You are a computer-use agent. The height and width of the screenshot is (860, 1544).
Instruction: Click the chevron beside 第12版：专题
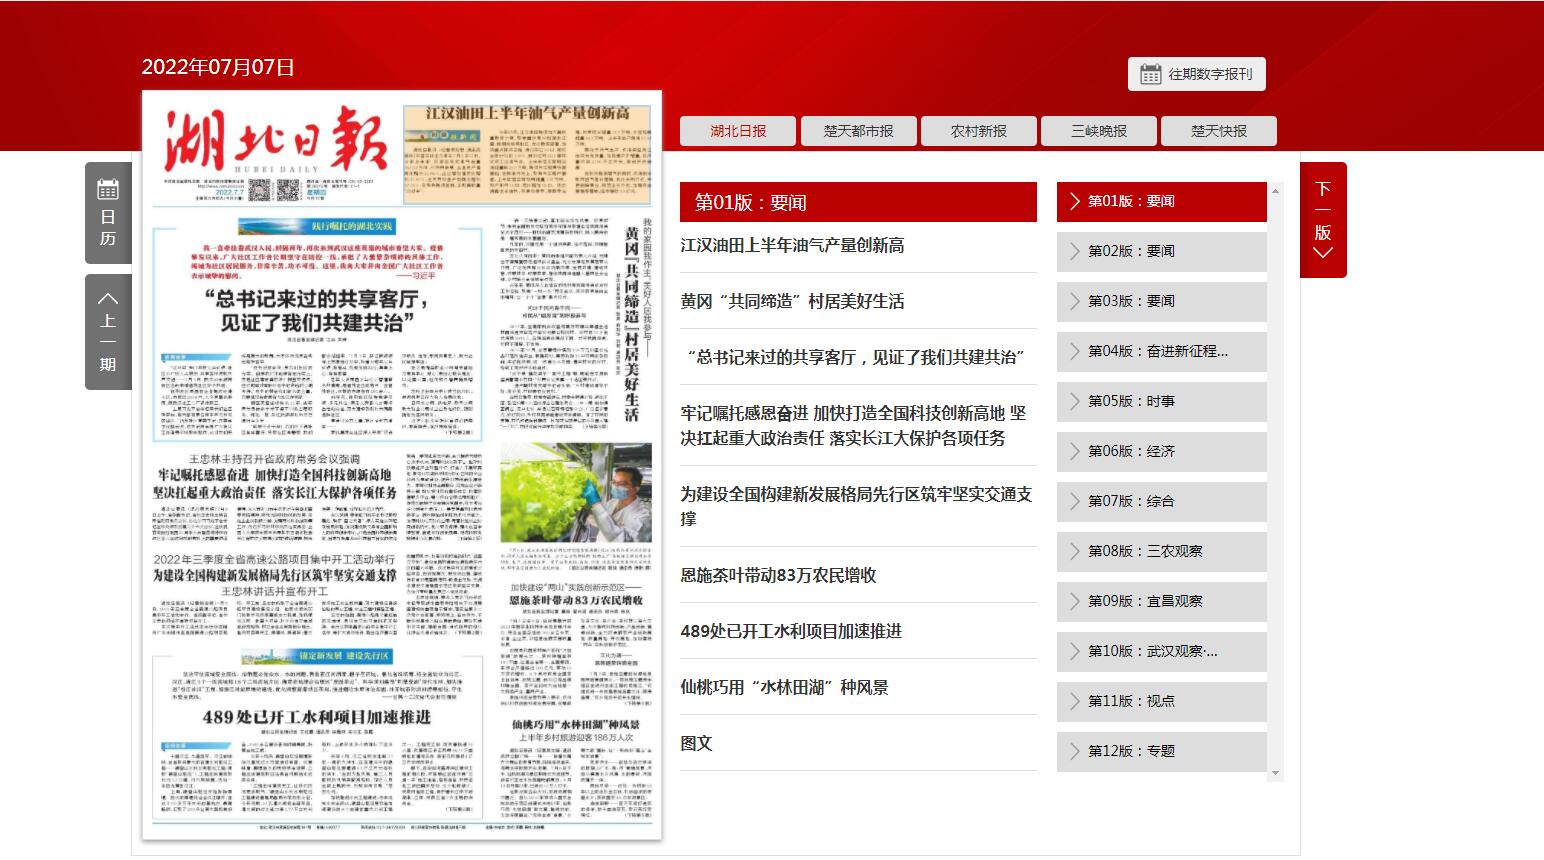point(1075,751)
